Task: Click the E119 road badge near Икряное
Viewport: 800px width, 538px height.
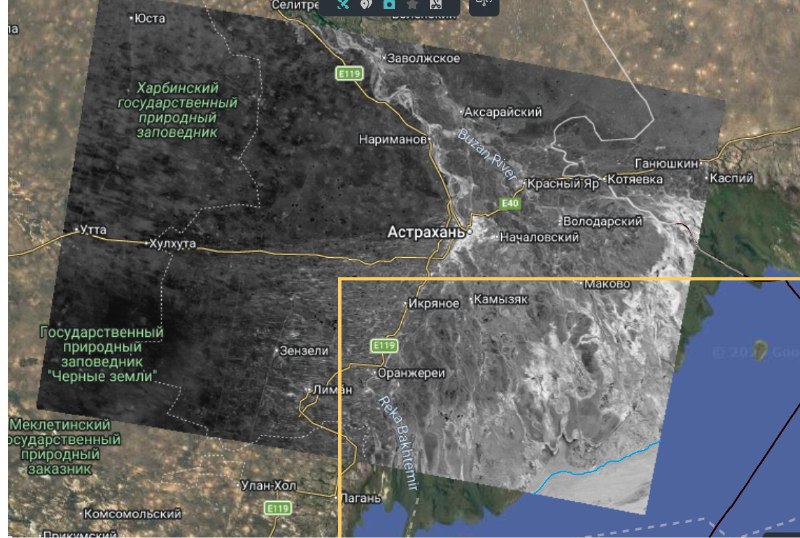Action: click(x=384, y=345)
